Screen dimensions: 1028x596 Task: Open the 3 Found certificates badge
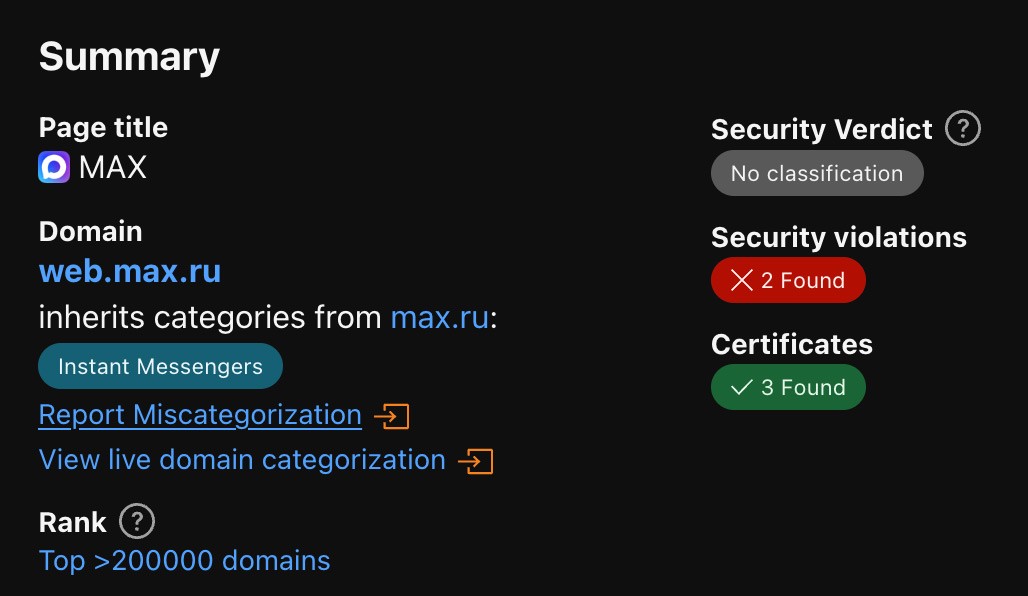pyautogui.click(x=788, y=387)
